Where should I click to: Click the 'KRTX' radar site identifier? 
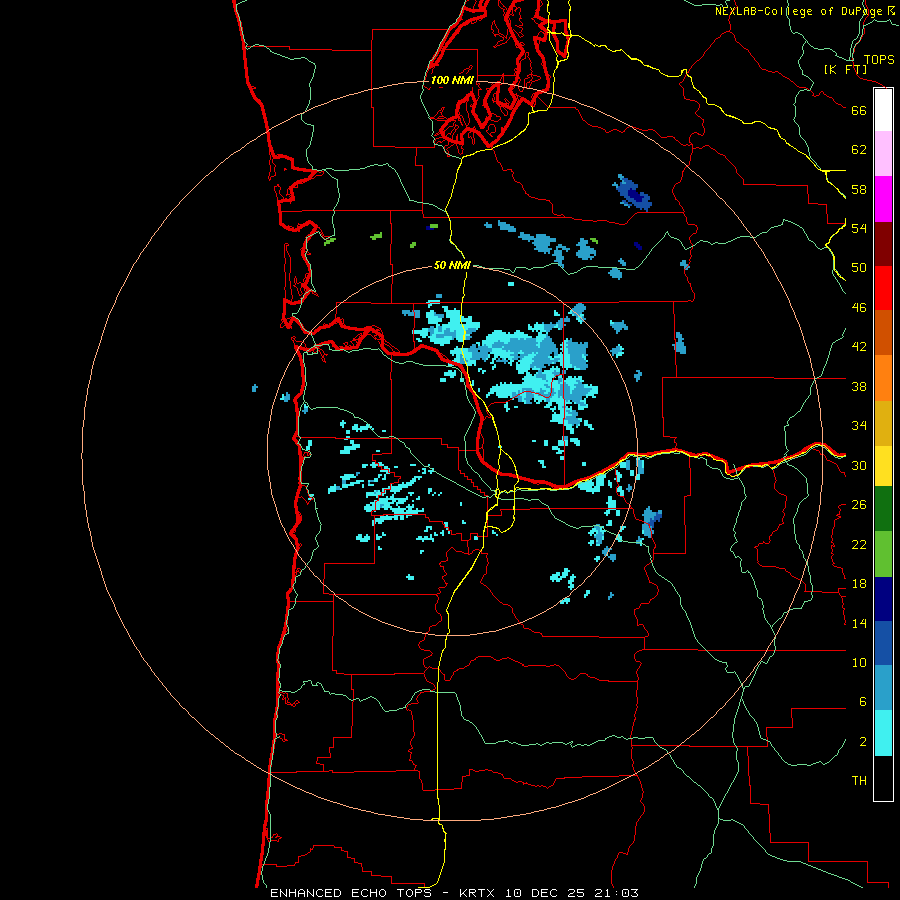pyautogui.click(x=476, y=893)
